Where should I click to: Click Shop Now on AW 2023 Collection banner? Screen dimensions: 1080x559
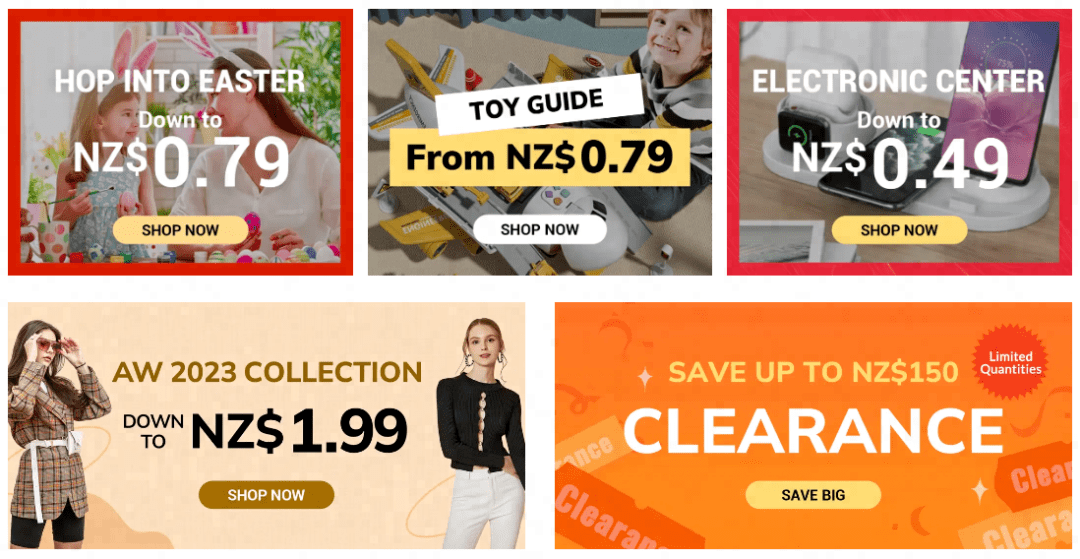click(x=266, y=494)
